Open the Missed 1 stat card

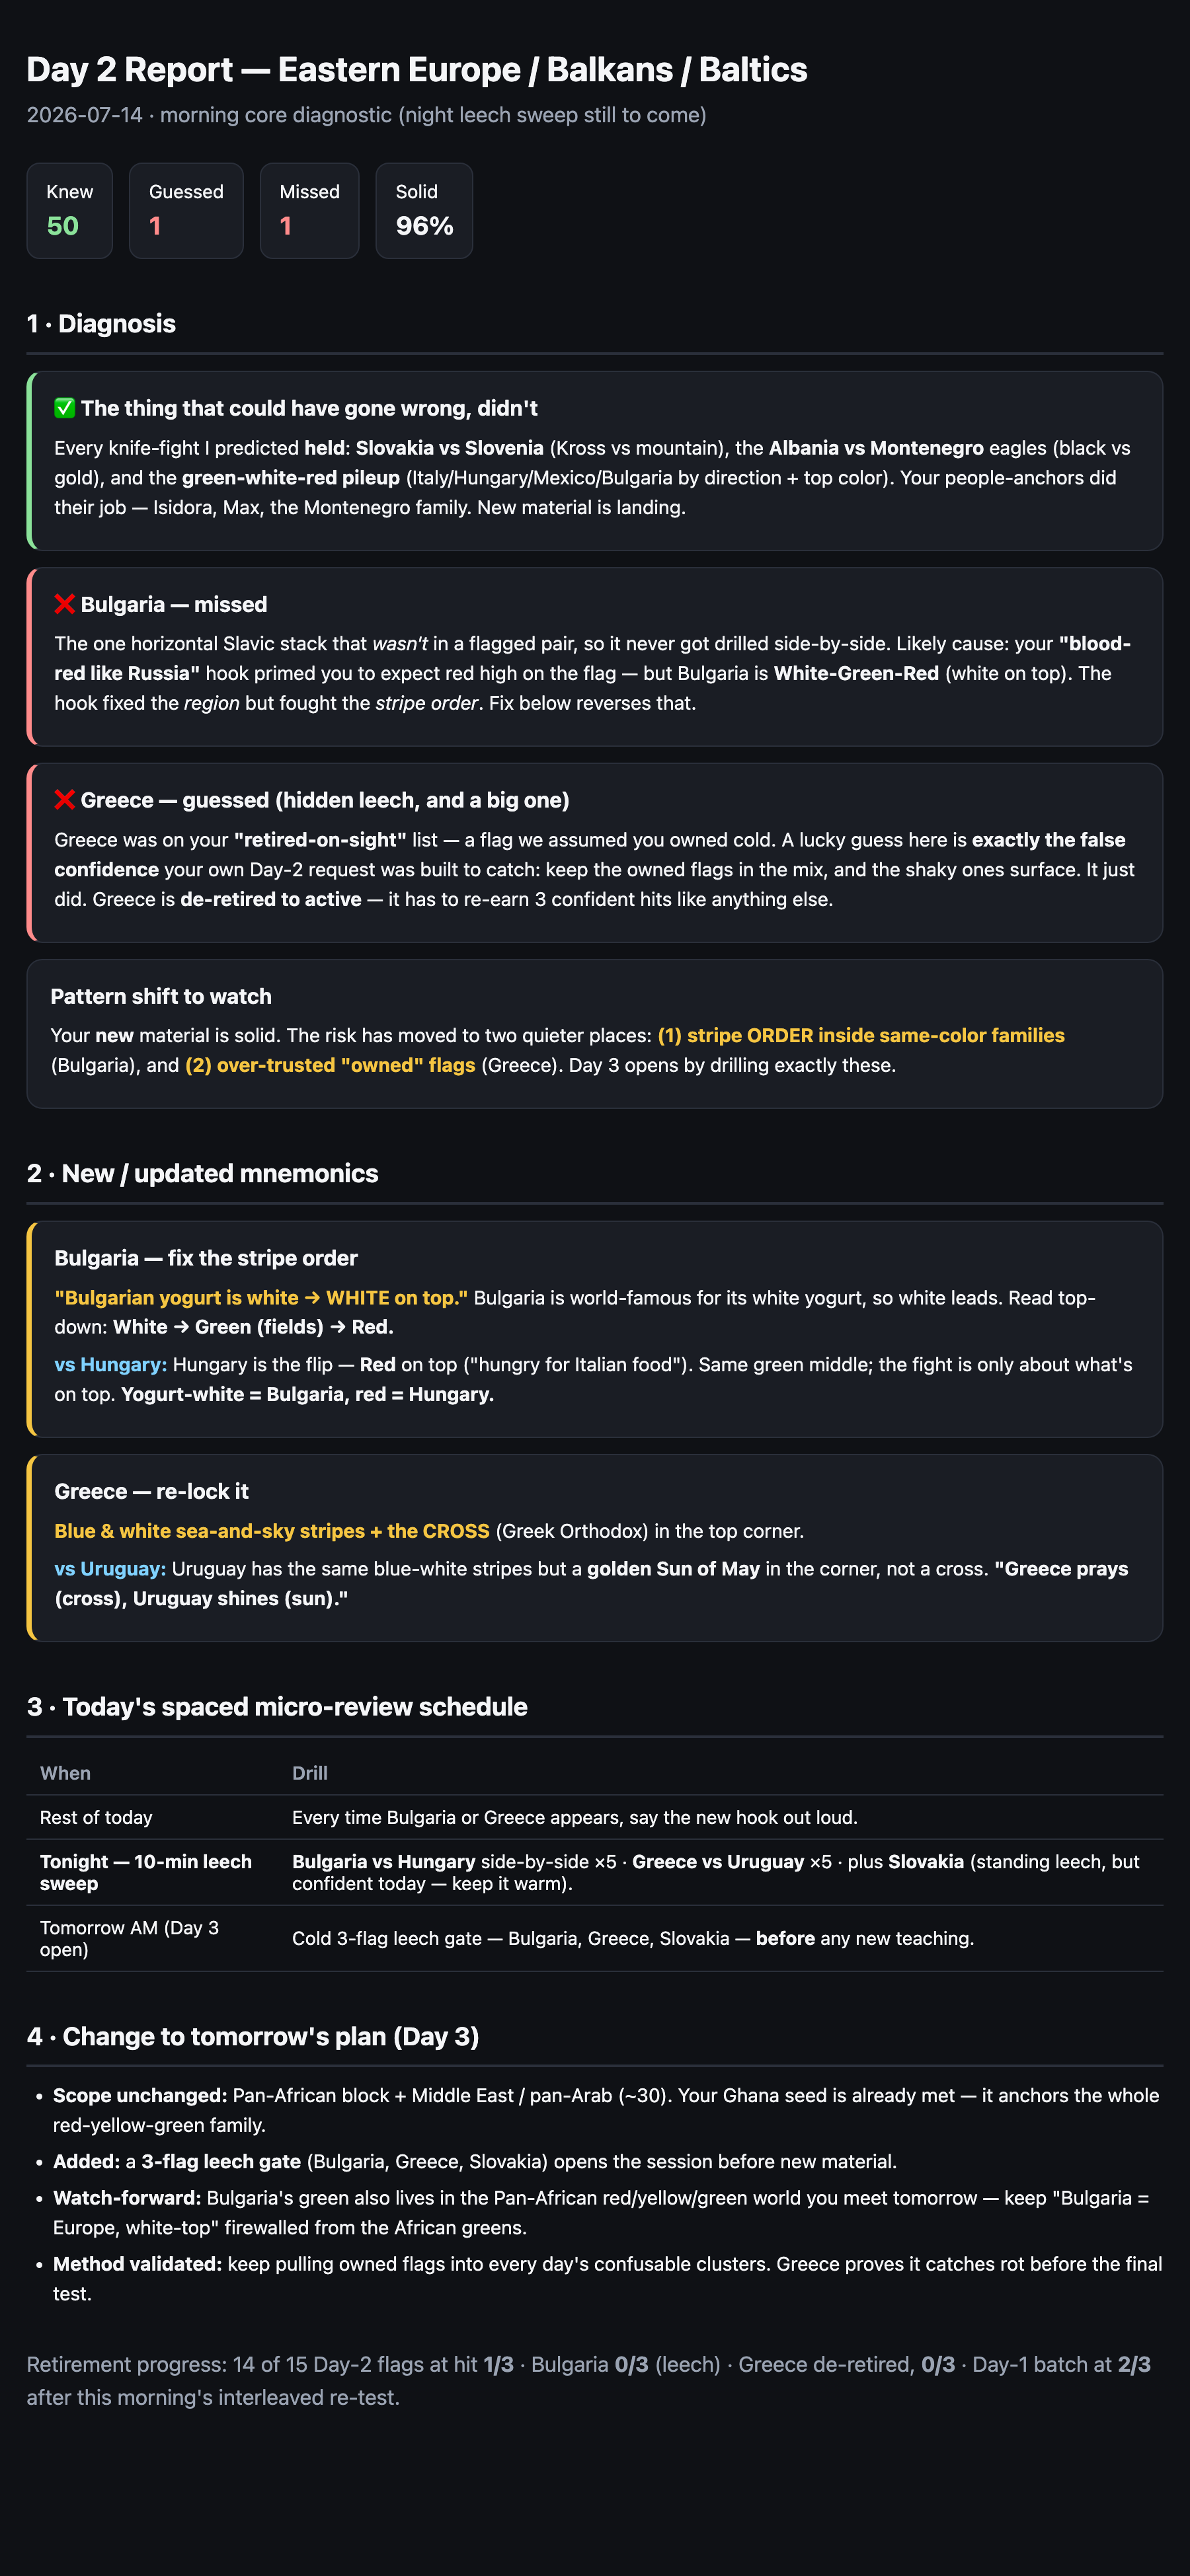309,211
